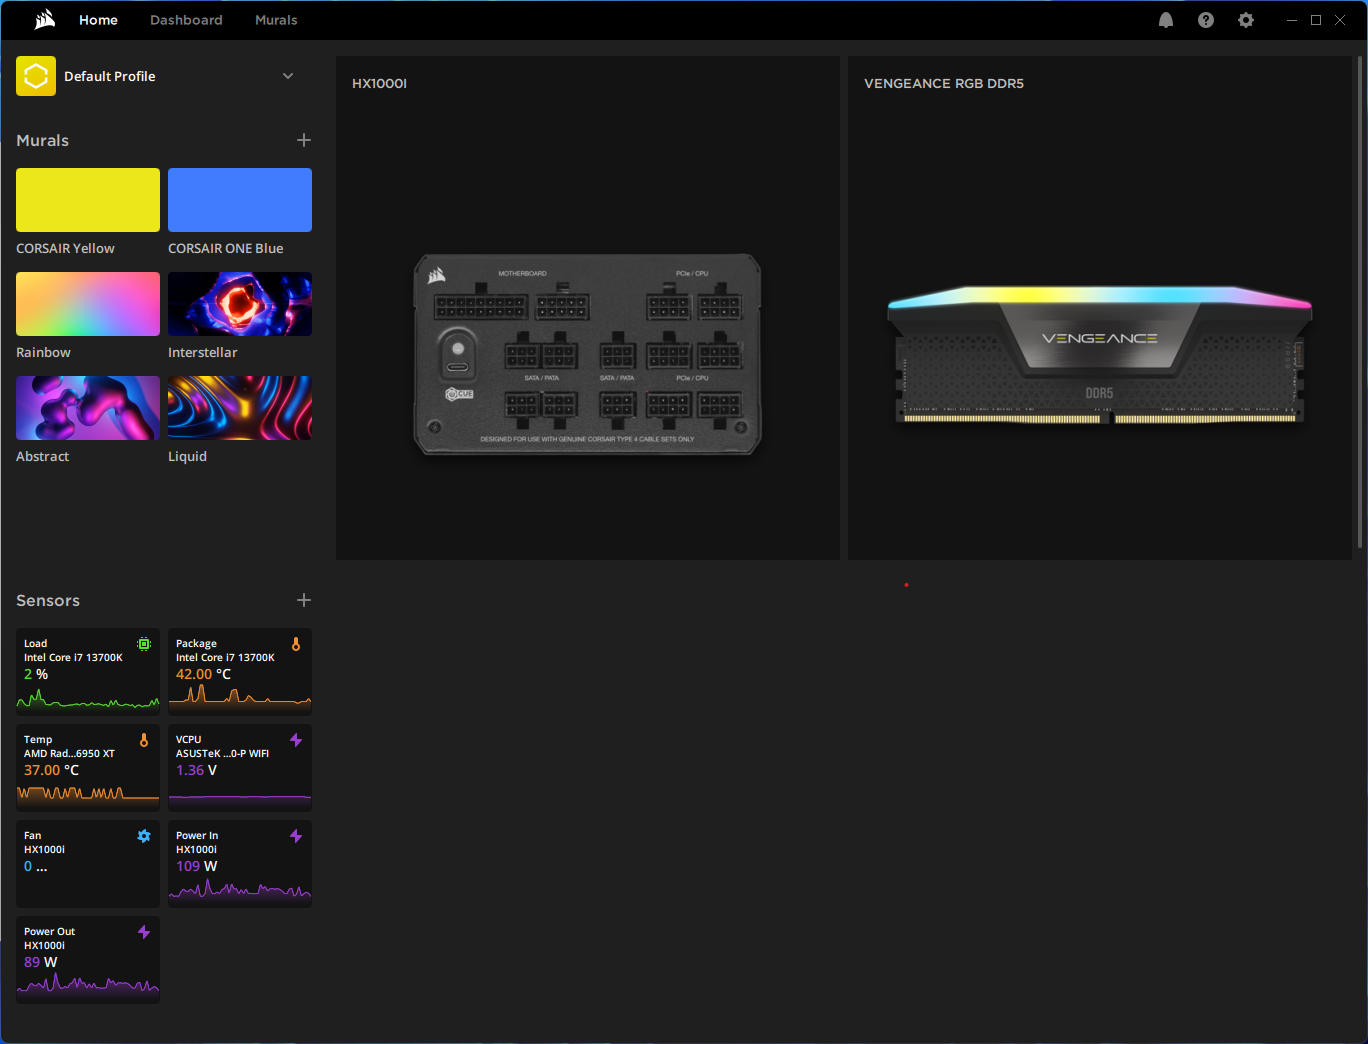Switch to the Murals tab
1368x1044 pixels.
point(276,20)
